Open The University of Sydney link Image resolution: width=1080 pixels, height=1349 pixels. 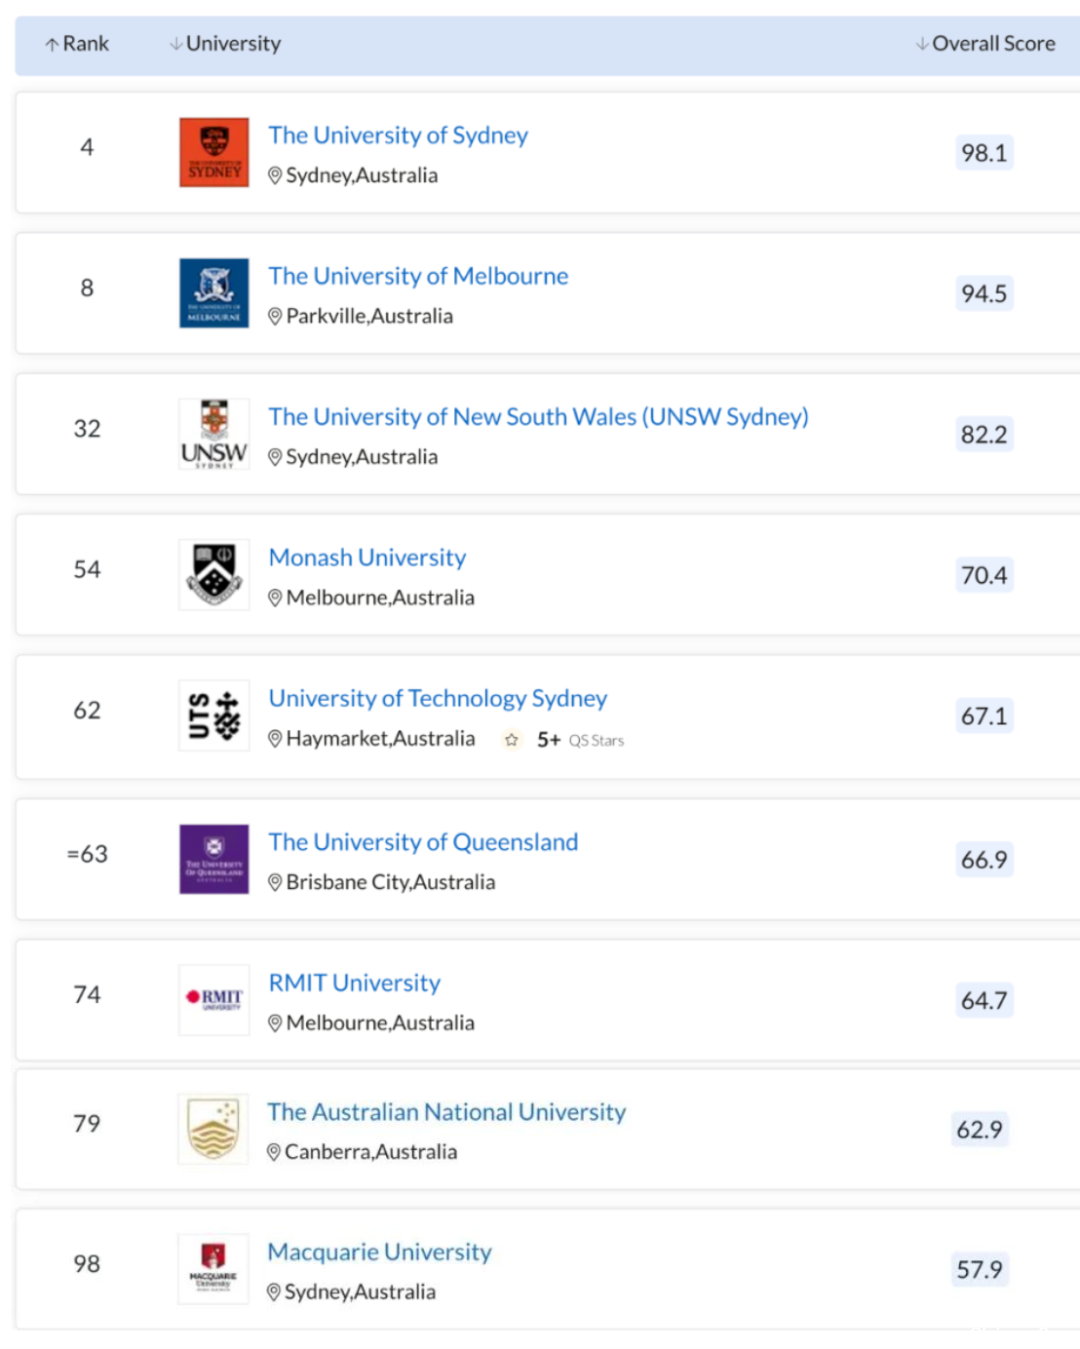pos(398,135)
